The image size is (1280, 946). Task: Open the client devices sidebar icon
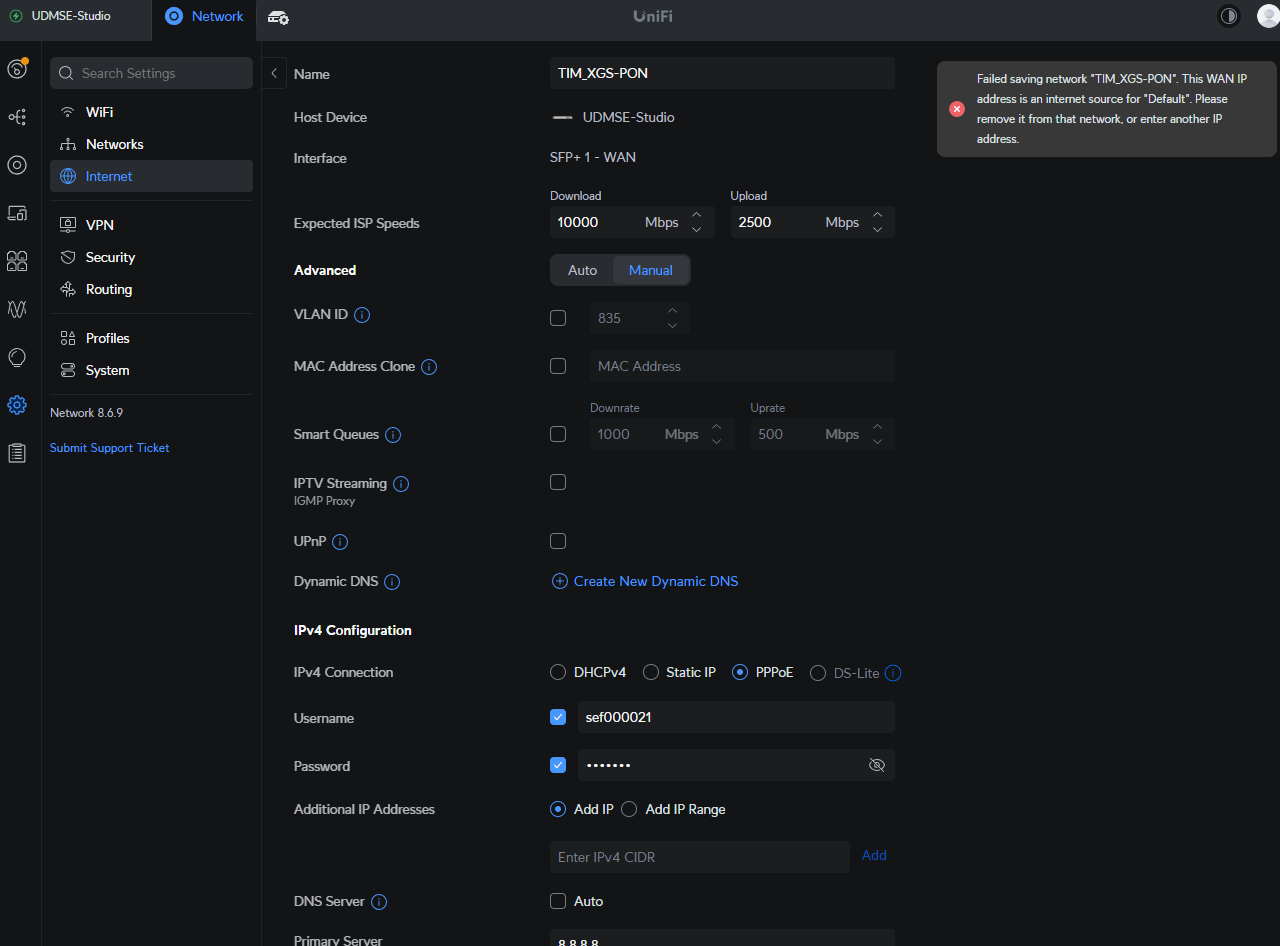pyautogui.click(x=17, y=213)
